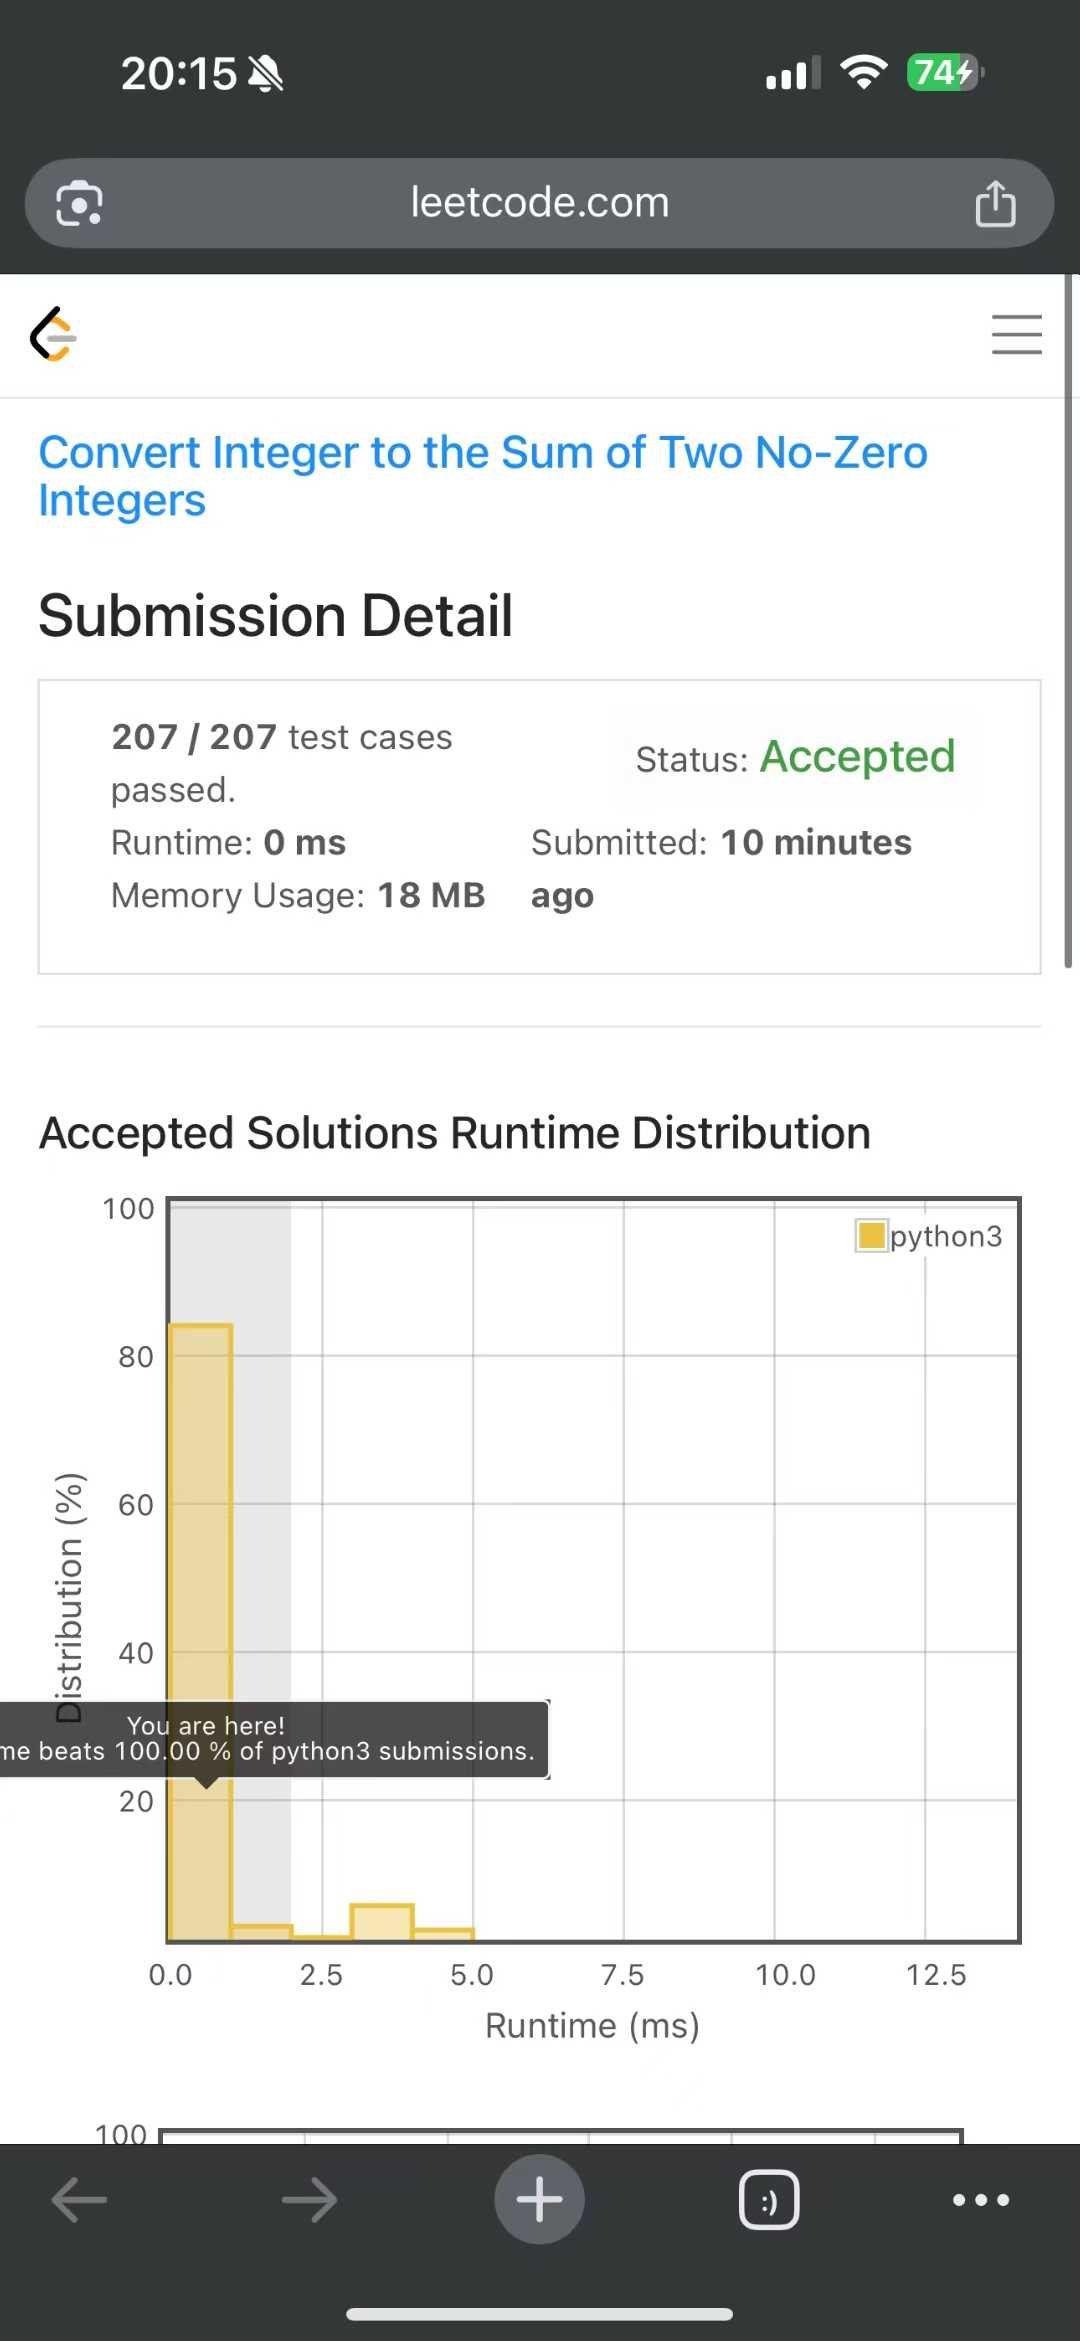This screenshot has width=1080, height=2341.
Task: Go back with the left arrow
Action: (79, 2199)
